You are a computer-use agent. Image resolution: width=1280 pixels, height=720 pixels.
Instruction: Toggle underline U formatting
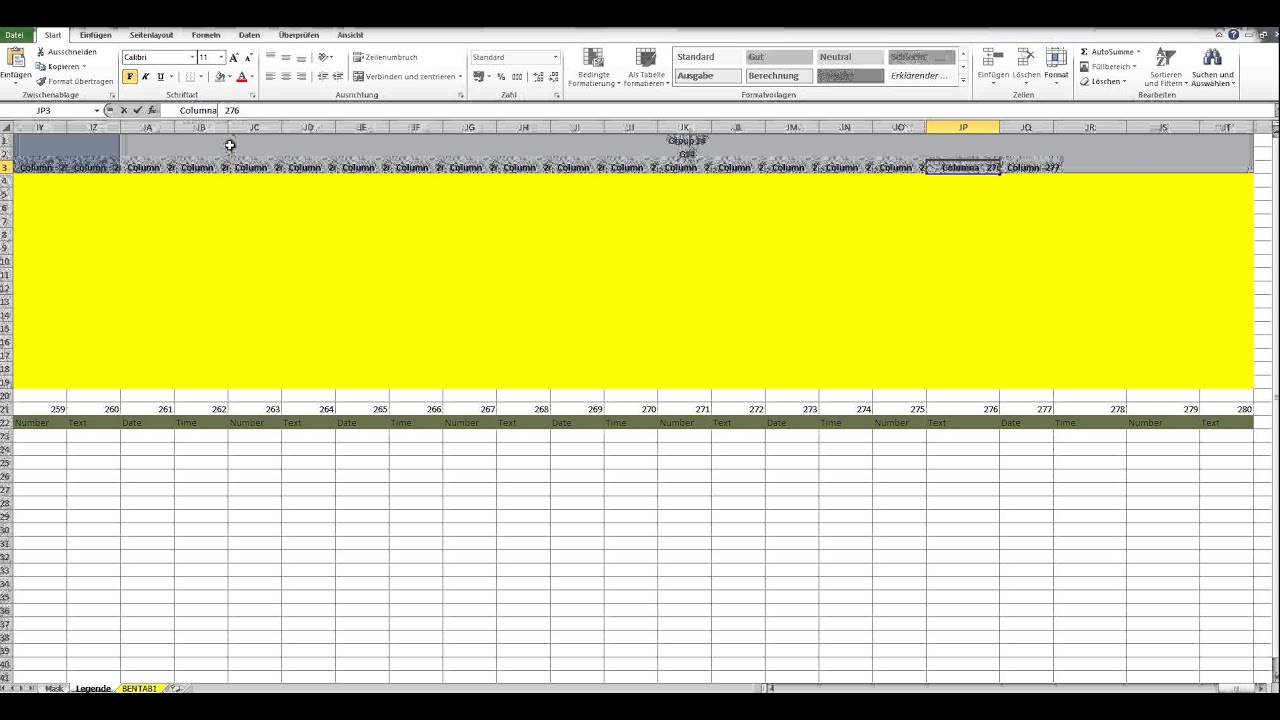pos(160,76)
